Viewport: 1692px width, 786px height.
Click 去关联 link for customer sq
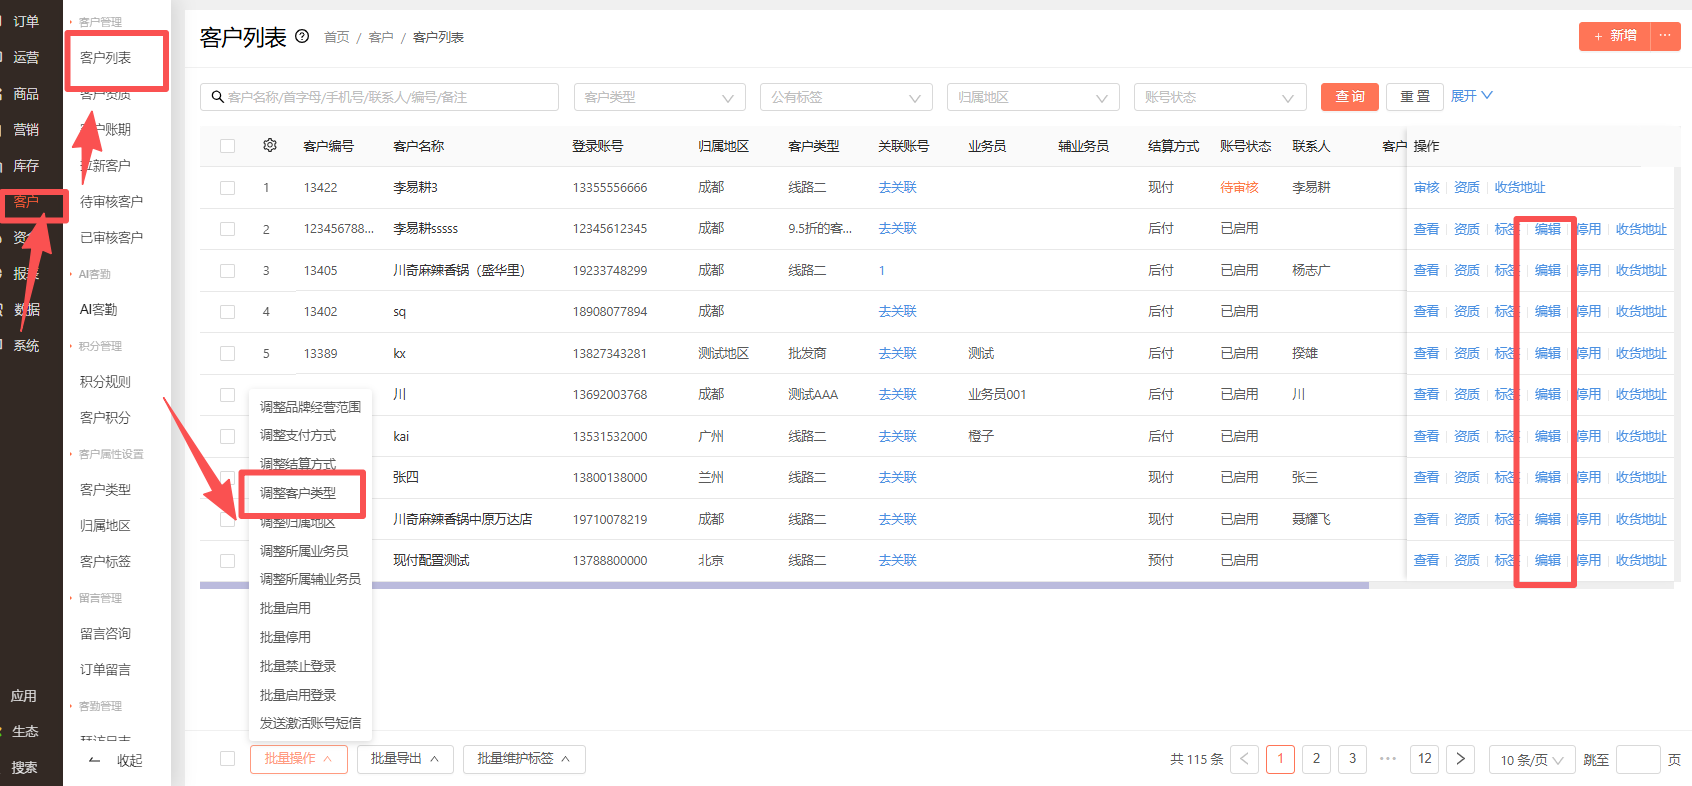897,312
